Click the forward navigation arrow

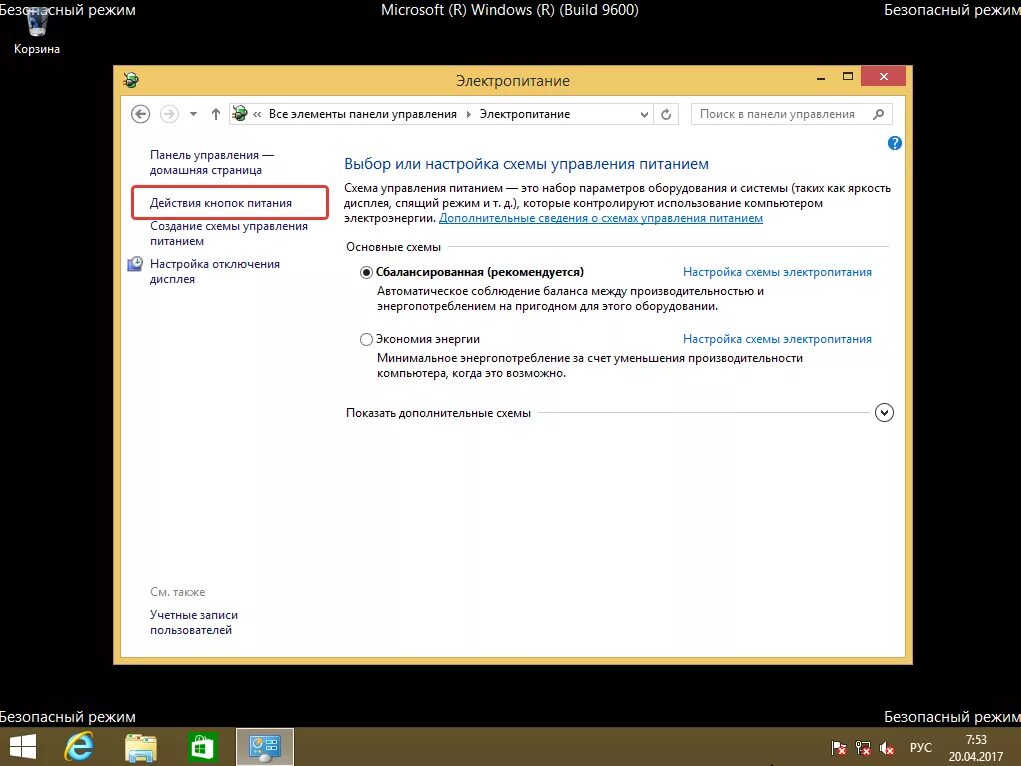coord(169,114)
